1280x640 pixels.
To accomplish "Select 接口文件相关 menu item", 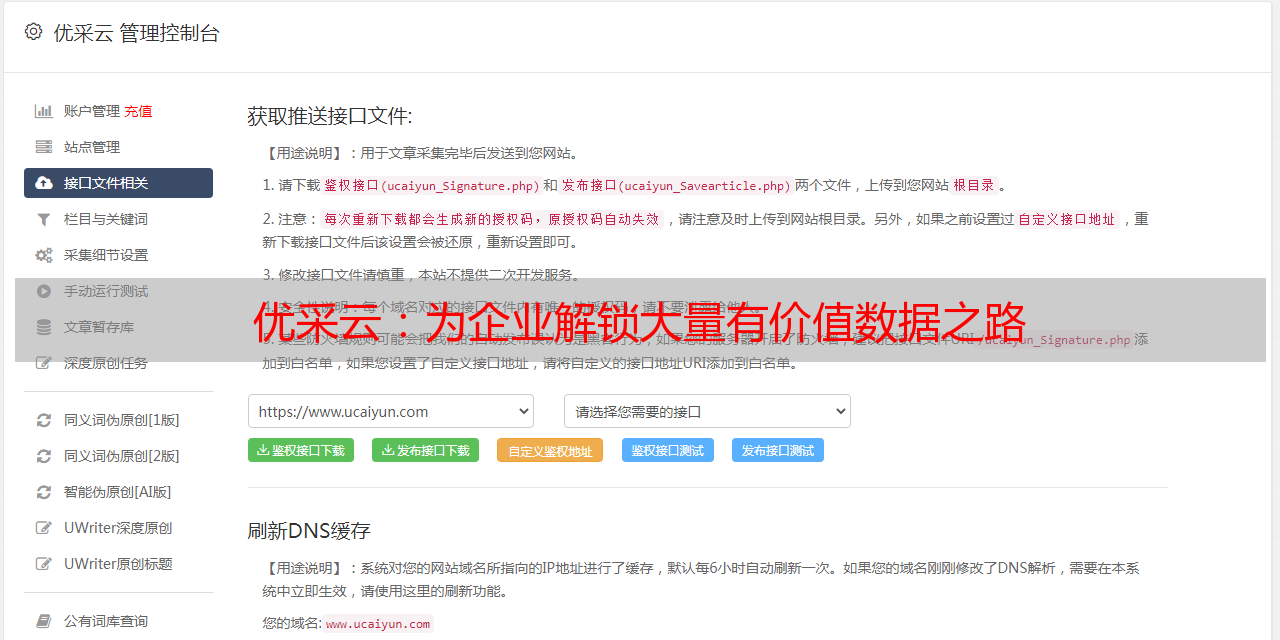I will (118, 183).
